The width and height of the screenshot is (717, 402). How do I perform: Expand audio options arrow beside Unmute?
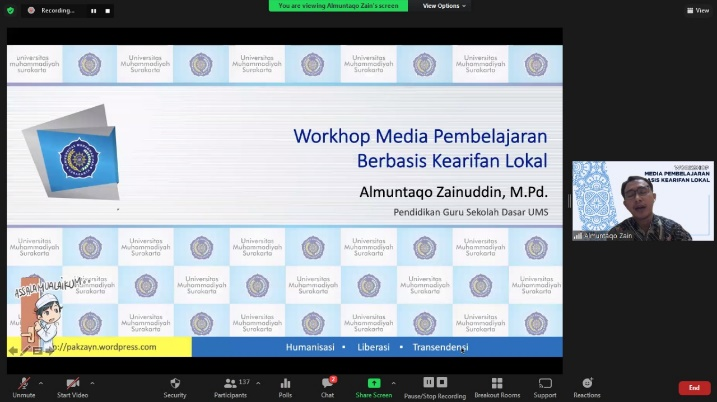[41, 383]
